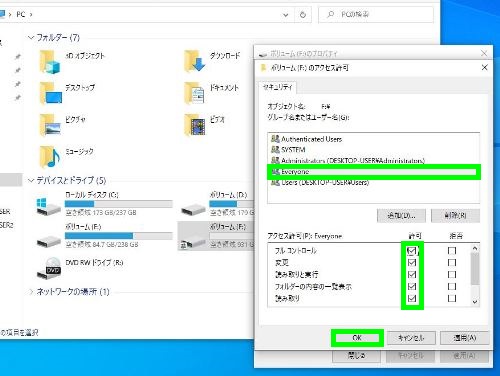Select the Local Disk (C:) drive icon
Viewport: 500px width, 376px height.
(x=49, y=206)
